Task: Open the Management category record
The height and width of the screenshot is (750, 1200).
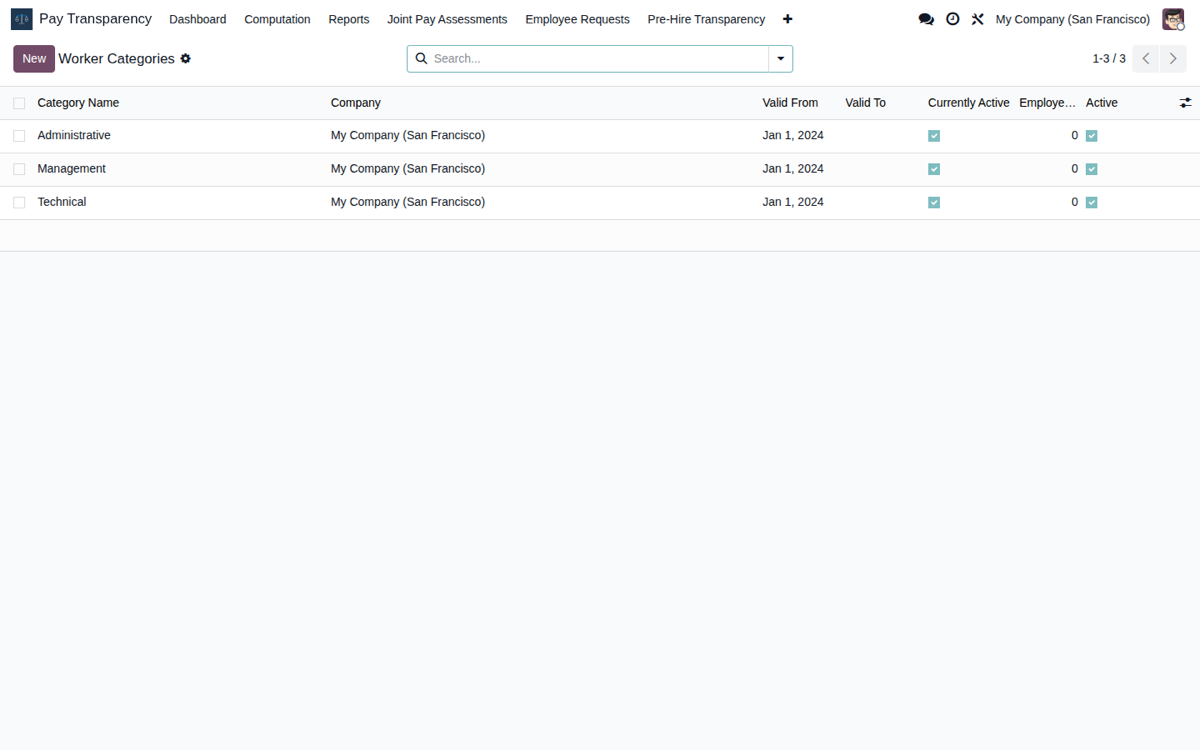Action: 71,169
